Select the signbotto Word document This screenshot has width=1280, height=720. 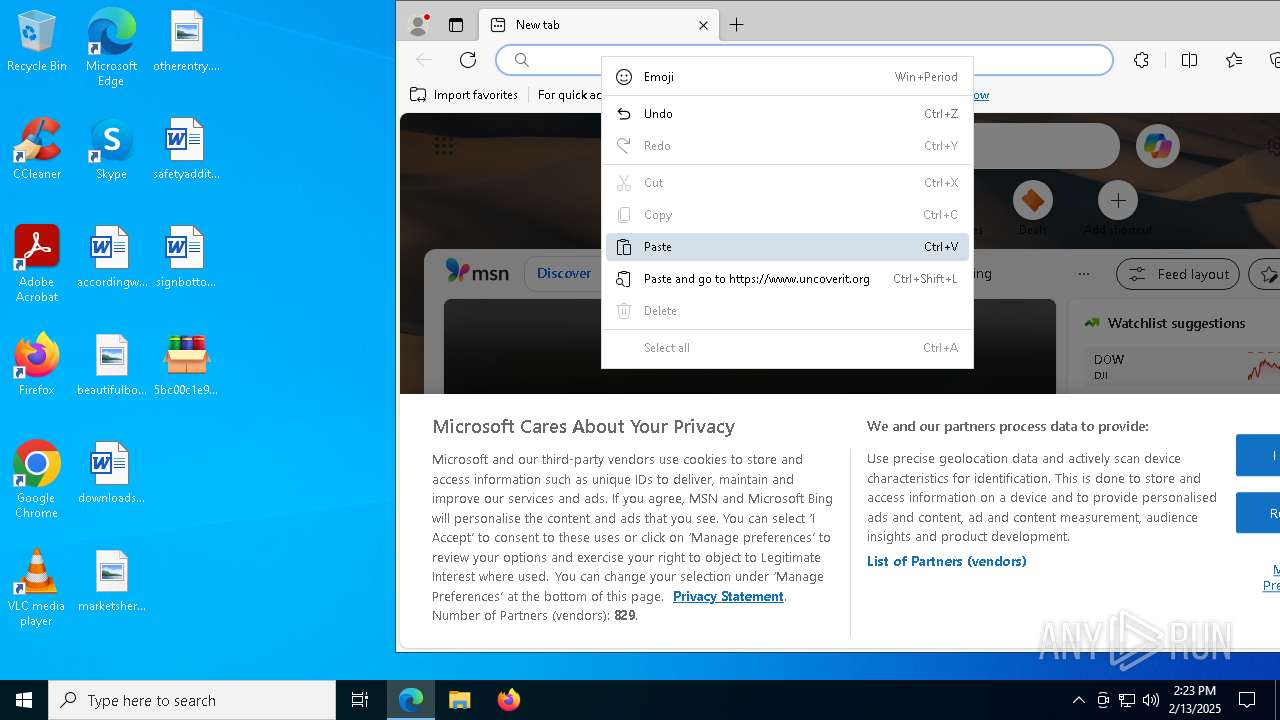pyautogui.click(x=186, y=258)
